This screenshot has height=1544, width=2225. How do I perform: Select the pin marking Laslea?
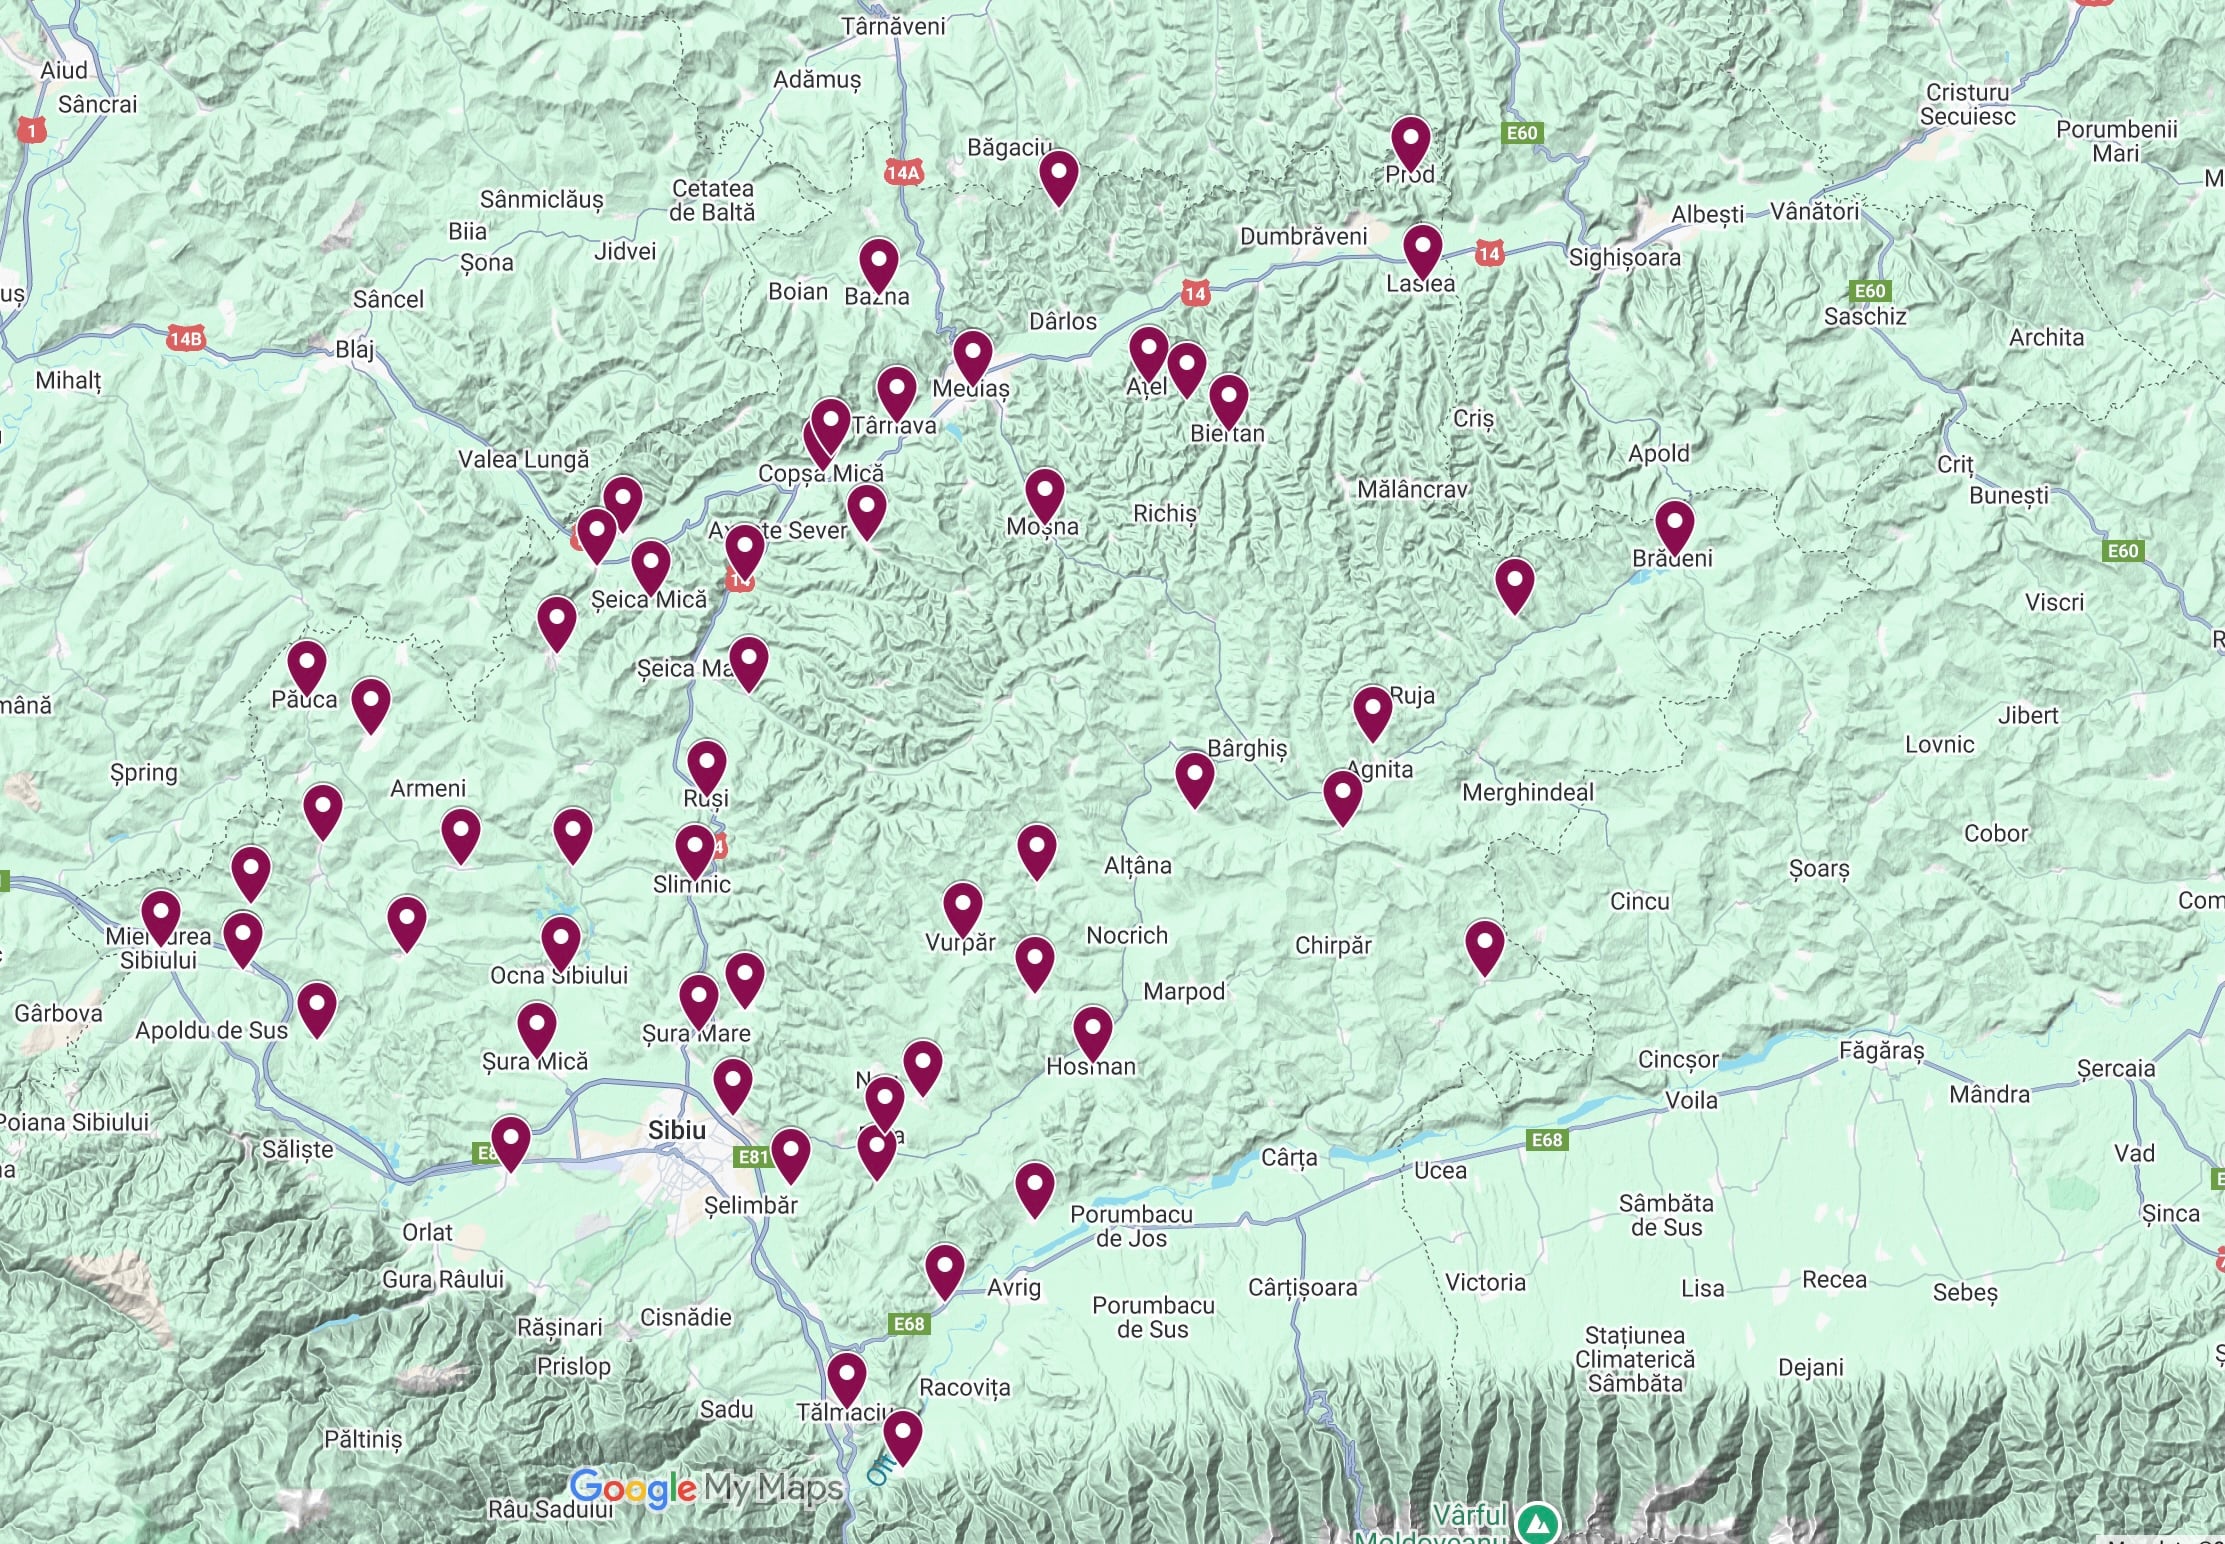tap(1422, 252)
